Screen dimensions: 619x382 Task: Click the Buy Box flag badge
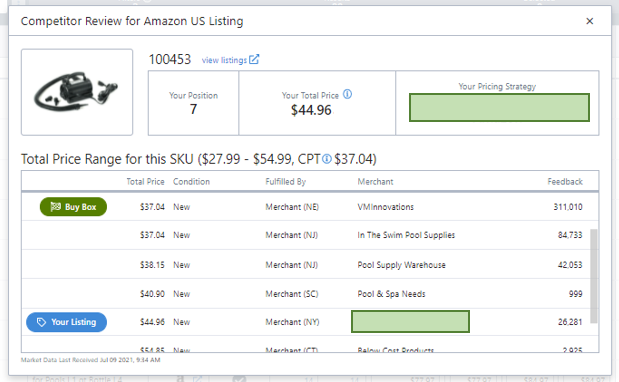click(x=73, y=207)
